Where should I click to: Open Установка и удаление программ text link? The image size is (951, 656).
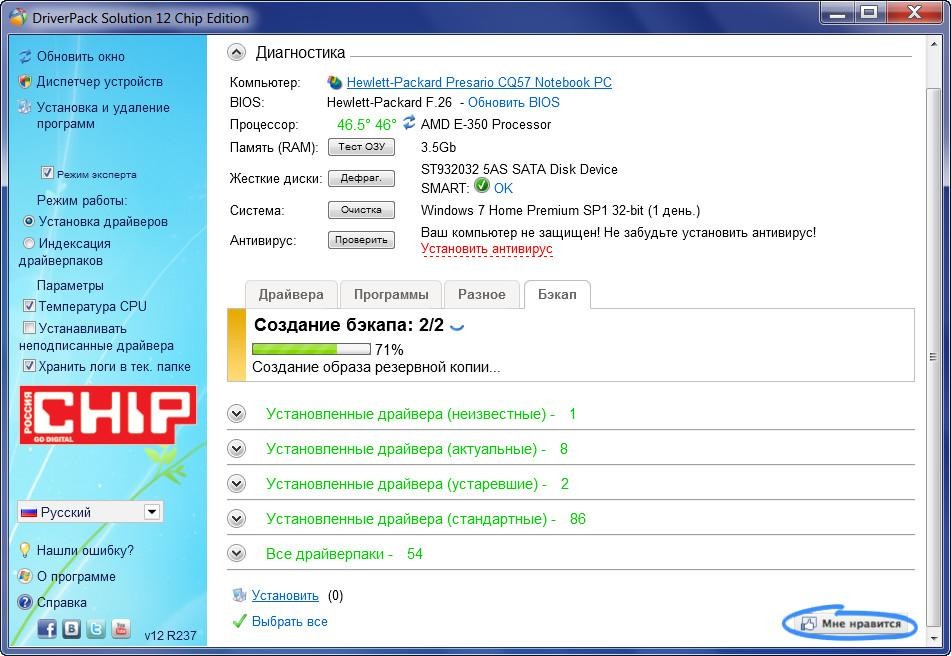[x=103, y=115]
